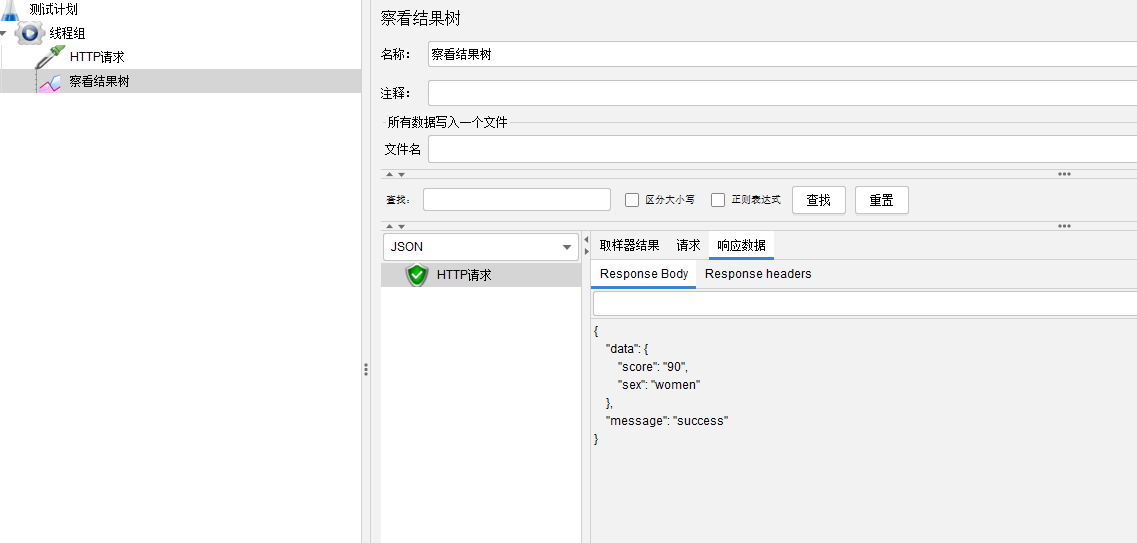Focus the 注释 input field
Screen dimensions: 1137x543
782,93
